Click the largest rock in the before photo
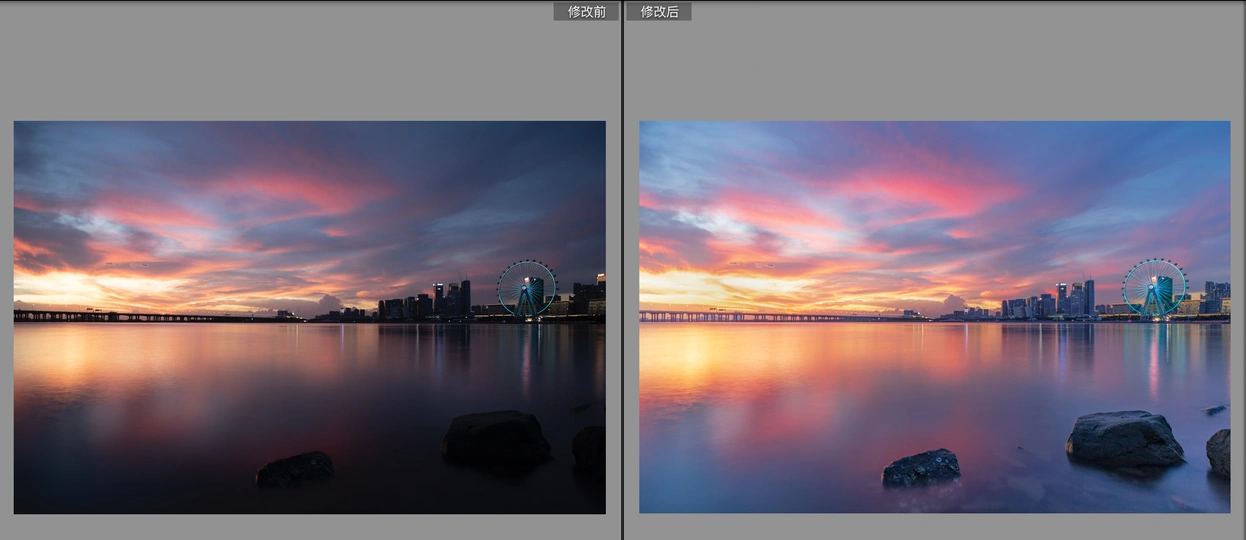 (x=496, y=437)
